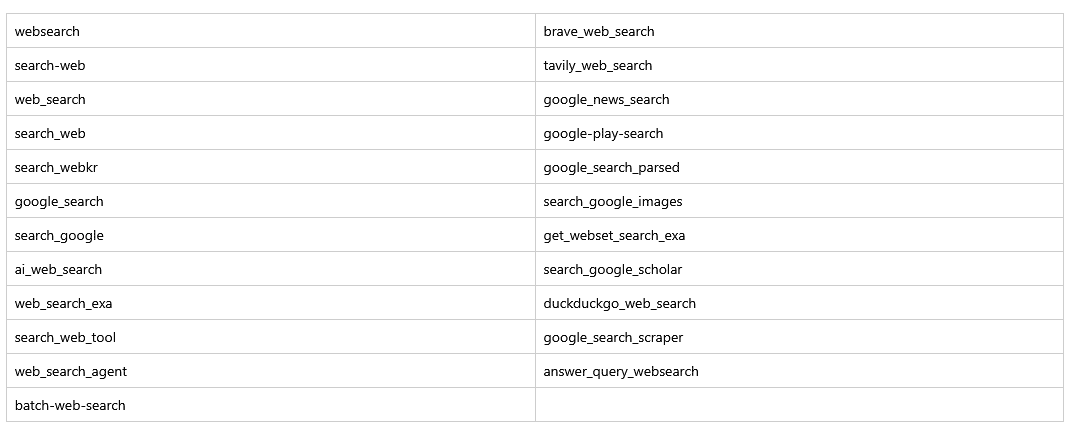The height and width of the screenshot is (440, 1084).
Task: Click the 'google-play-search' cell
Action: (x=603, y=133)
